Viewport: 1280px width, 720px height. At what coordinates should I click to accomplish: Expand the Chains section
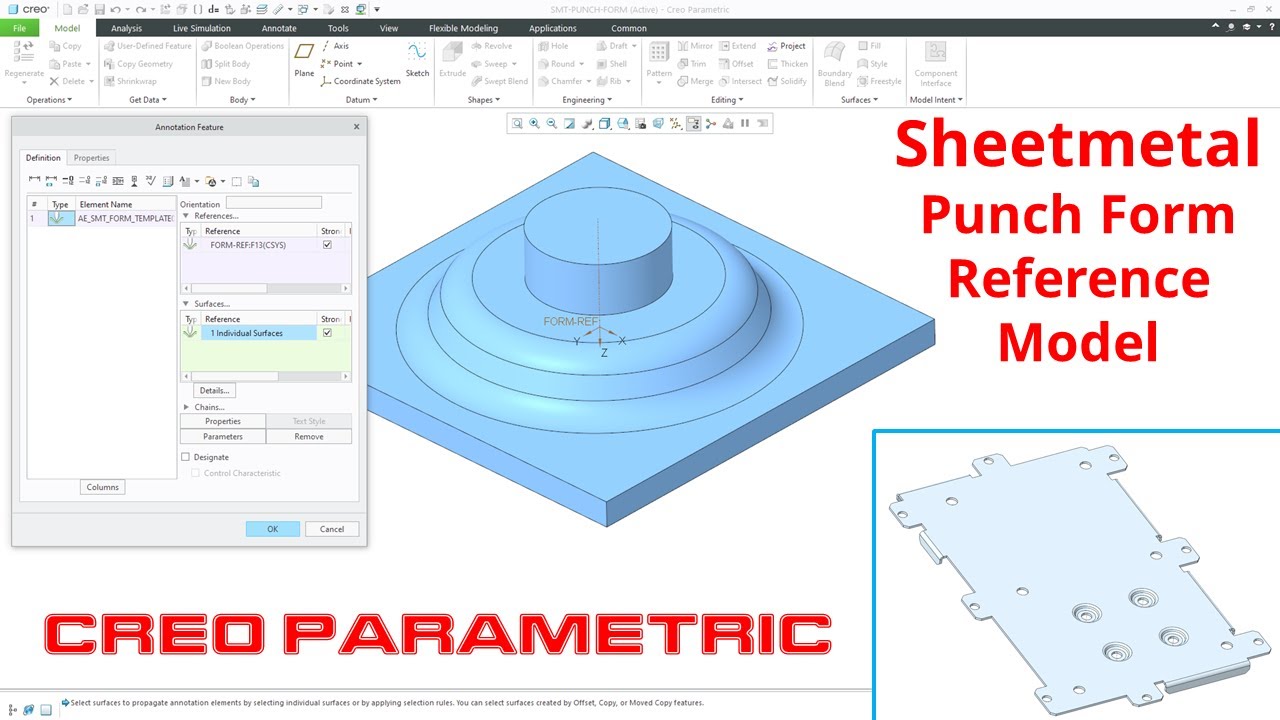point(186,407)
